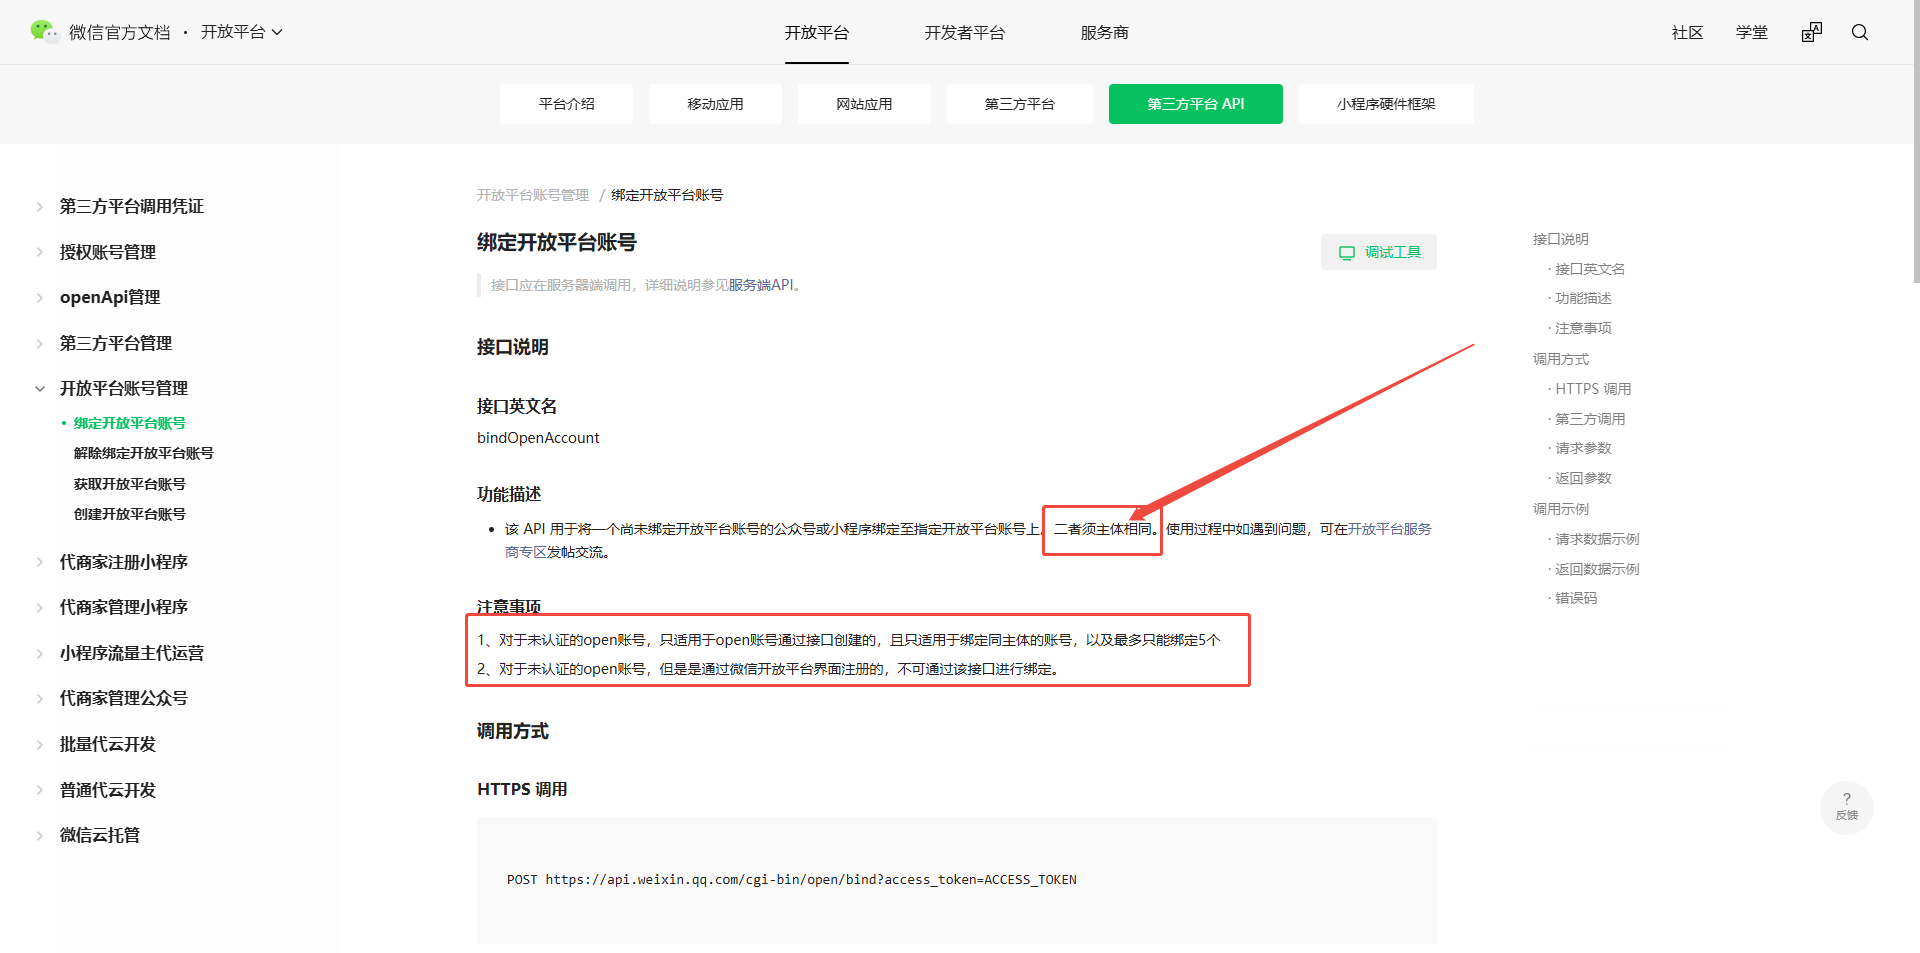Expand 微信云托管 sidebar section
The height and width of the screenshot is (953, 1920).
[x=99, y=835]
